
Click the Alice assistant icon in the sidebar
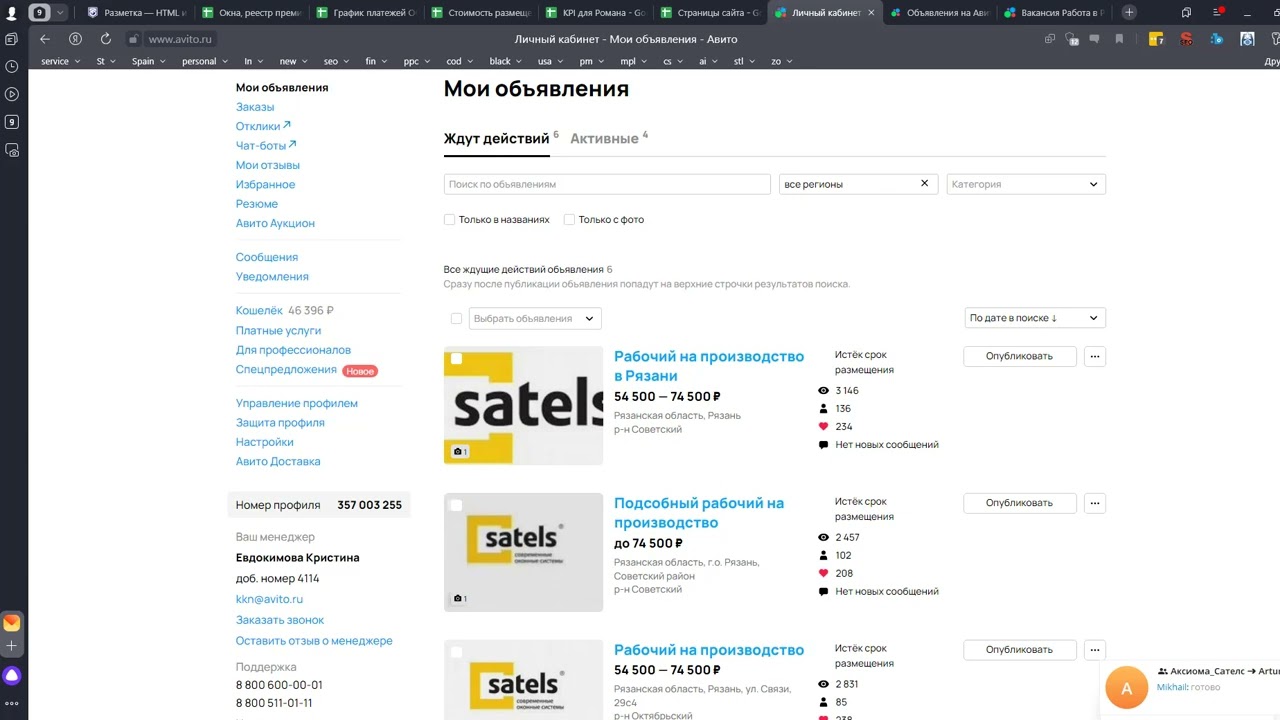(x=12, y=675)
